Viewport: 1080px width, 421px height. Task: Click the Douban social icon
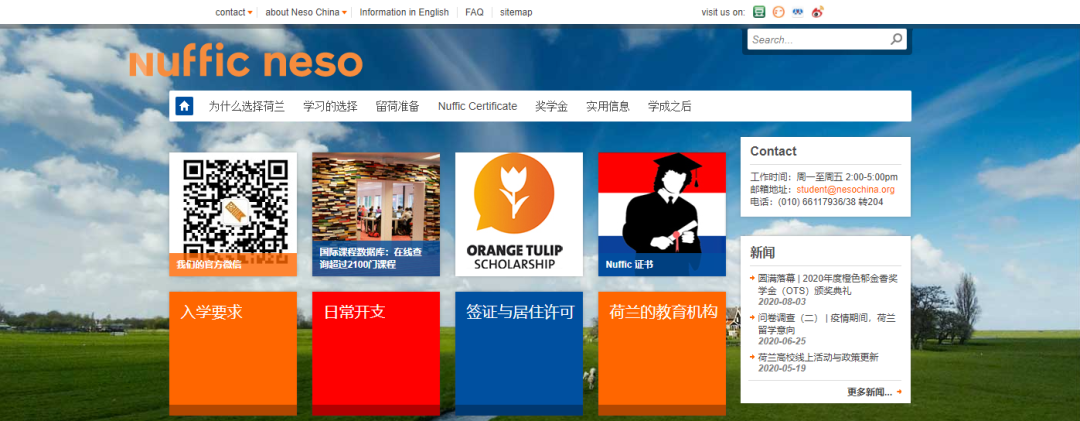tap(759, 12)
